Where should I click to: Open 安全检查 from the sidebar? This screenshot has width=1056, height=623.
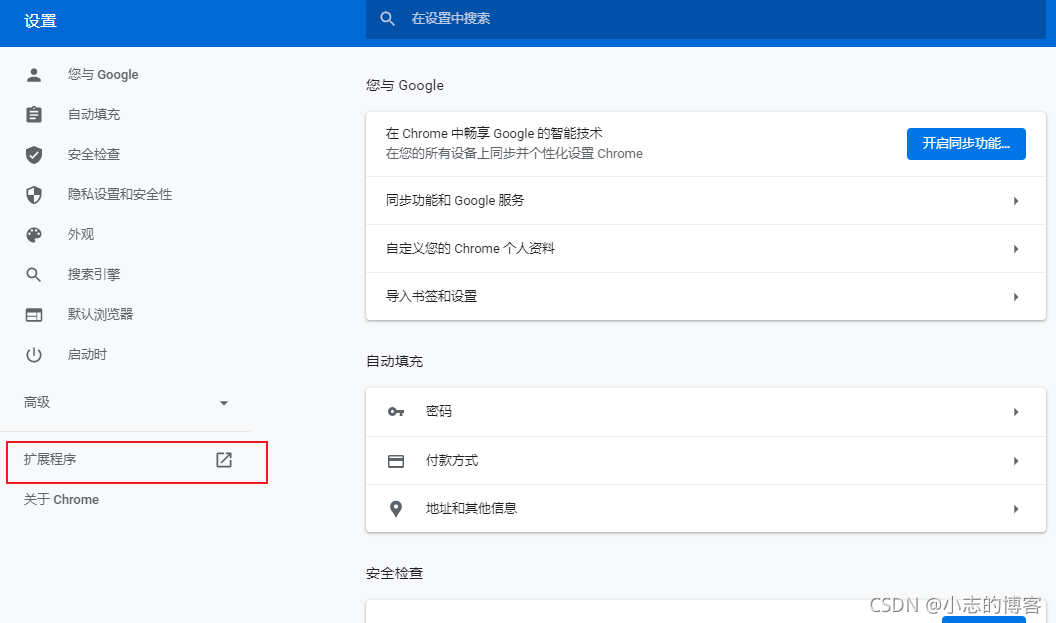94,154
